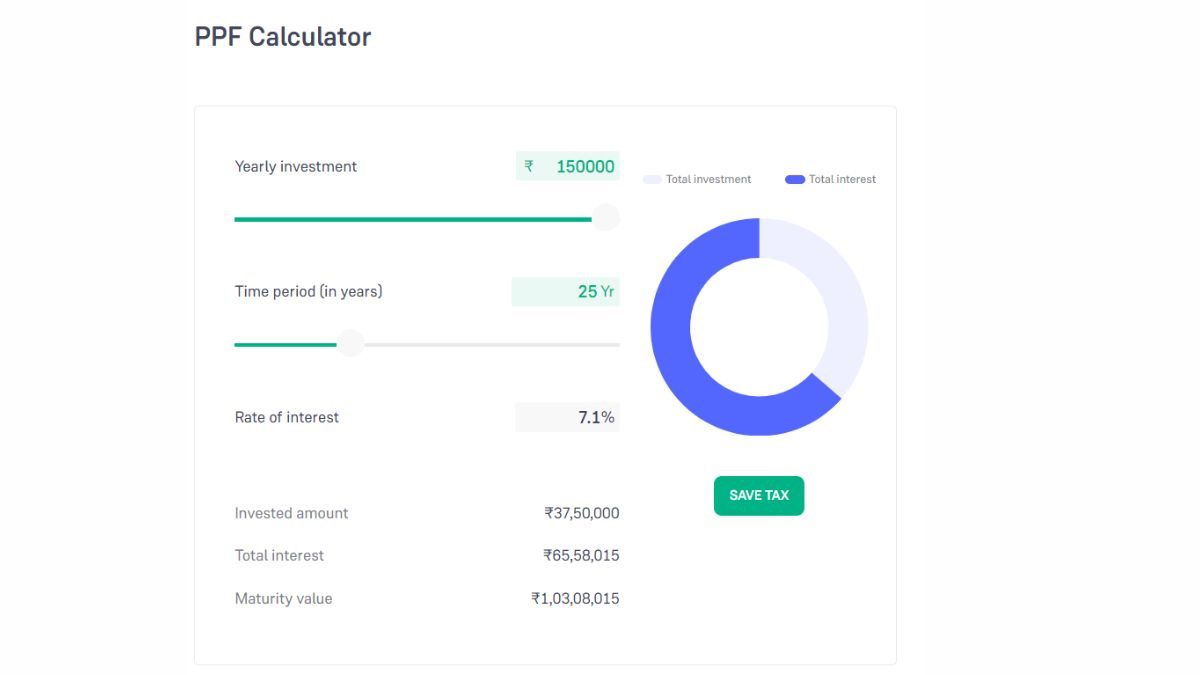Click the yearly investment amount field
1200x675 pixels.
[x=584, y=167]
